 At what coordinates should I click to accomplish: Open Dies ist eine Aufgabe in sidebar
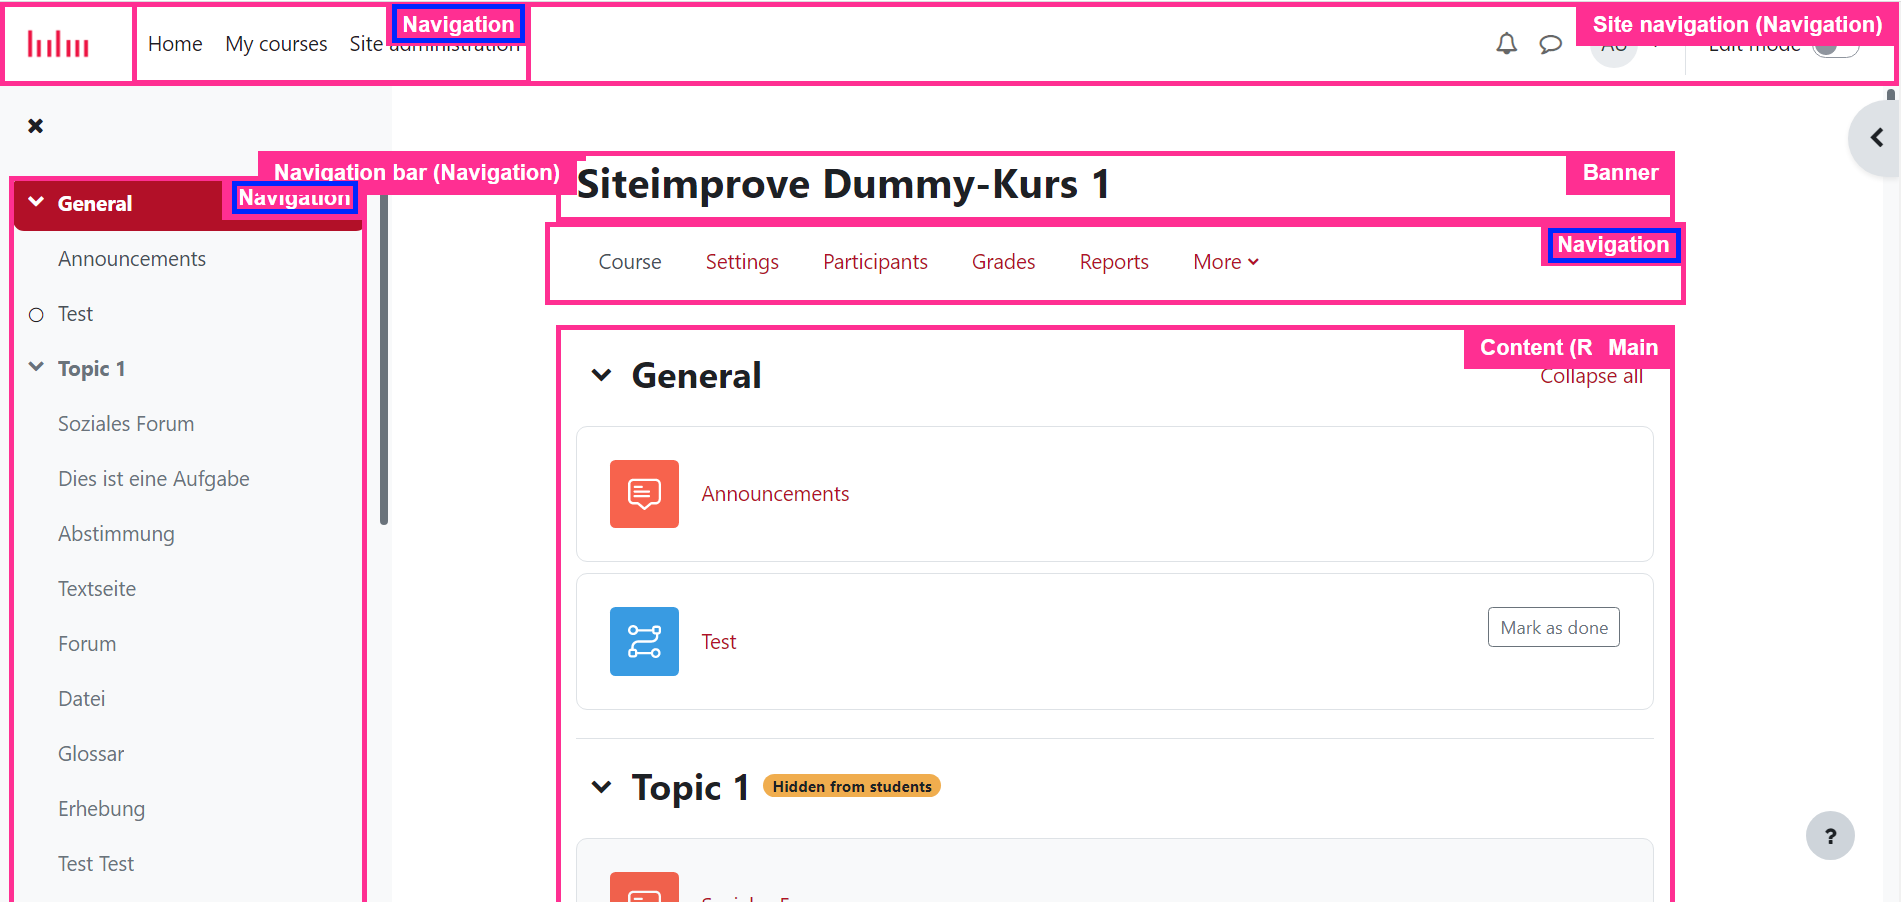point(154,479)
